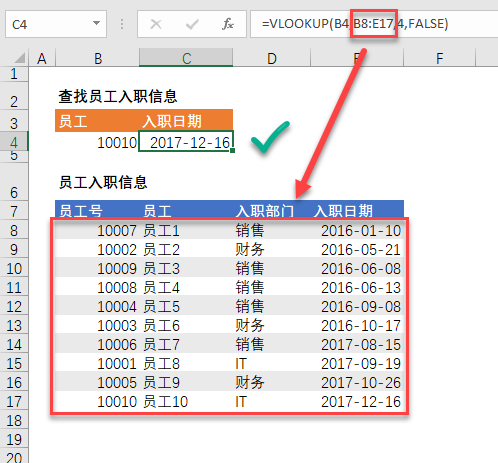Select column B header
This screenshot has width=498, height=463.
coord(97,59)
